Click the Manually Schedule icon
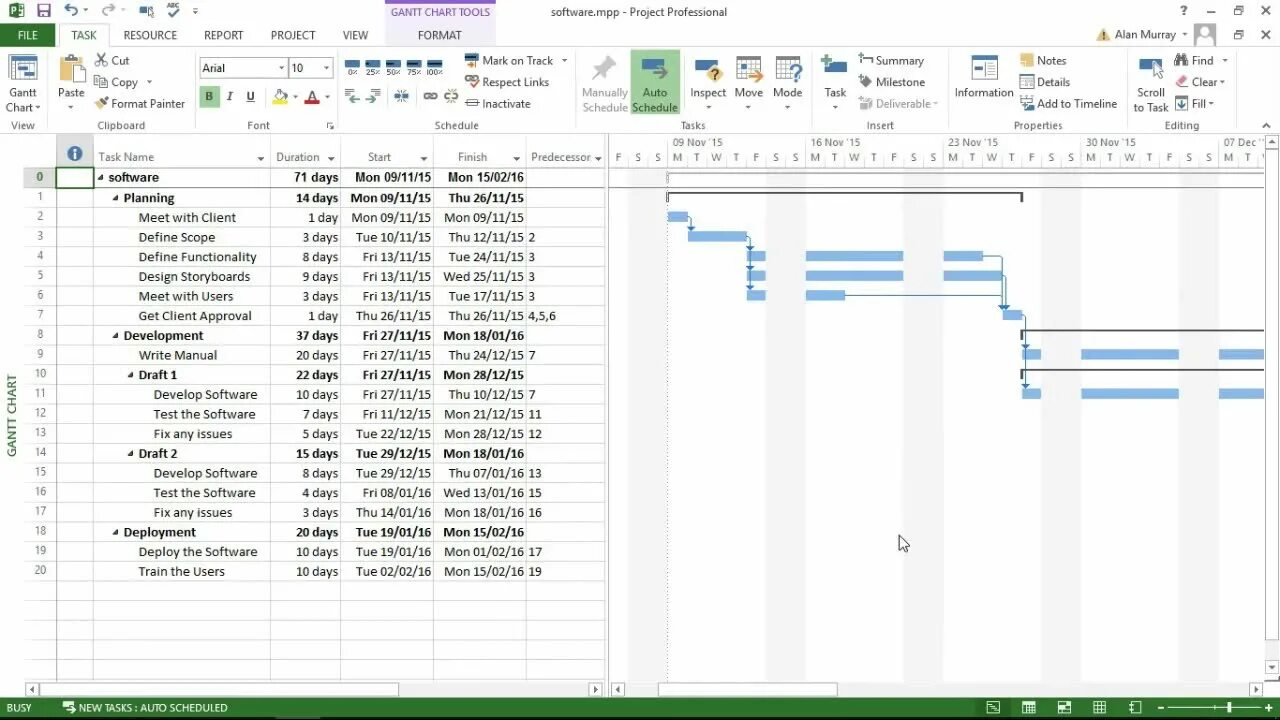The image size is (1280, 720). pyautogui.click(x=604, y=80)
